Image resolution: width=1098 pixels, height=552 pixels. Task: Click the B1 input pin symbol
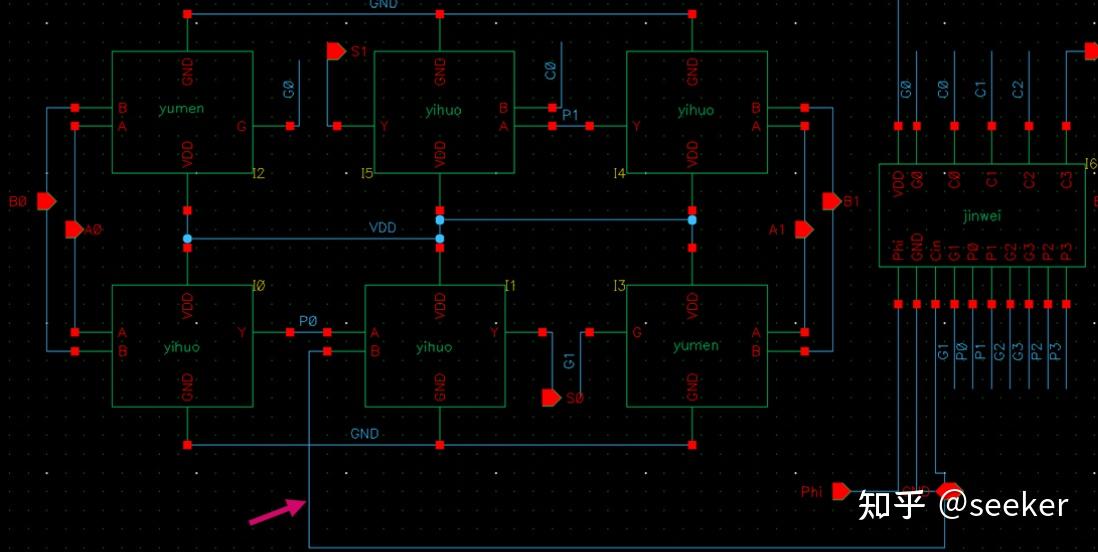[x=832, y=202]
